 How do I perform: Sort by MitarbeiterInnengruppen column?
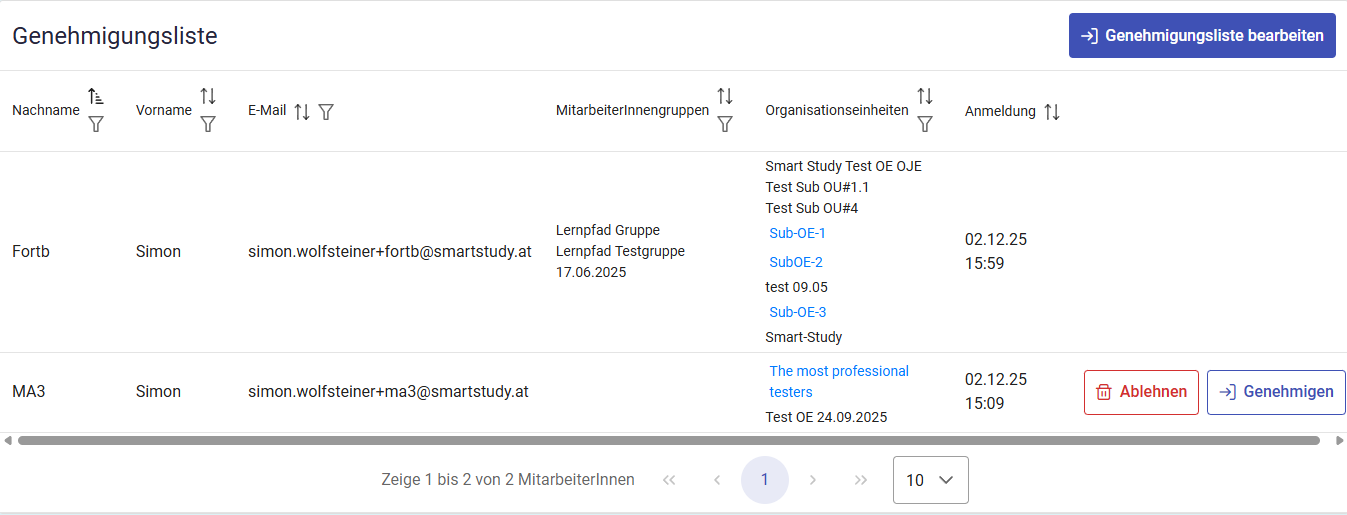click(725, 96)
